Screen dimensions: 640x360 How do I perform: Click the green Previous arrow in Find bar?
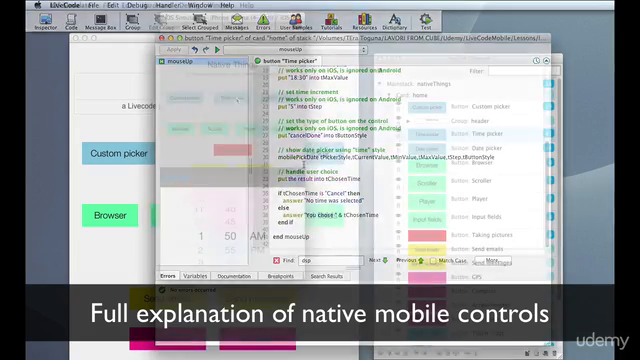pyautogui.click(x=421, y=260)
